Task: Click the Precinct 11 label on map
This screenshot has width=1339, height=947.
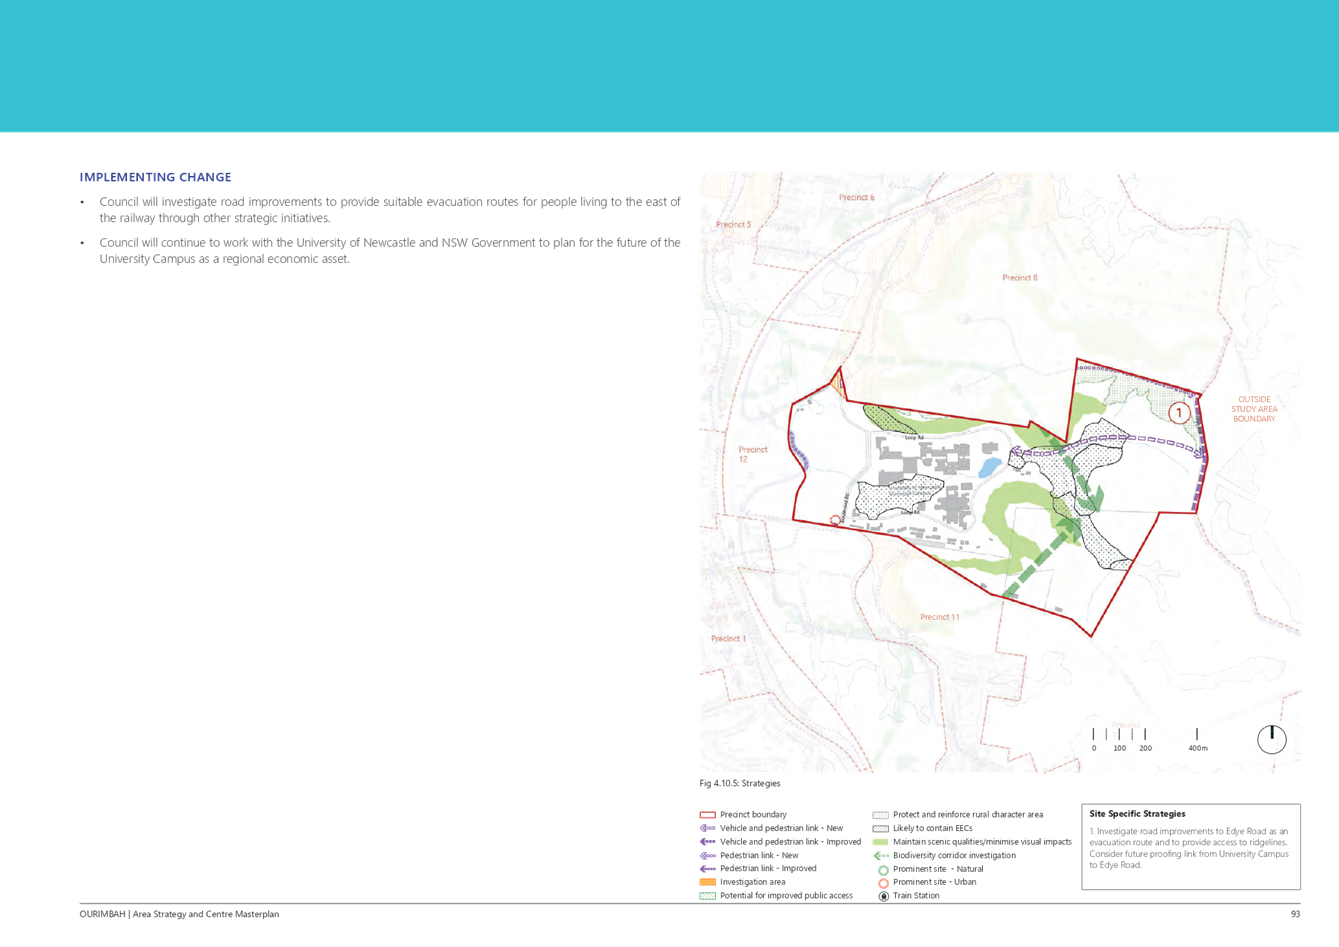Action: point(939,617)
